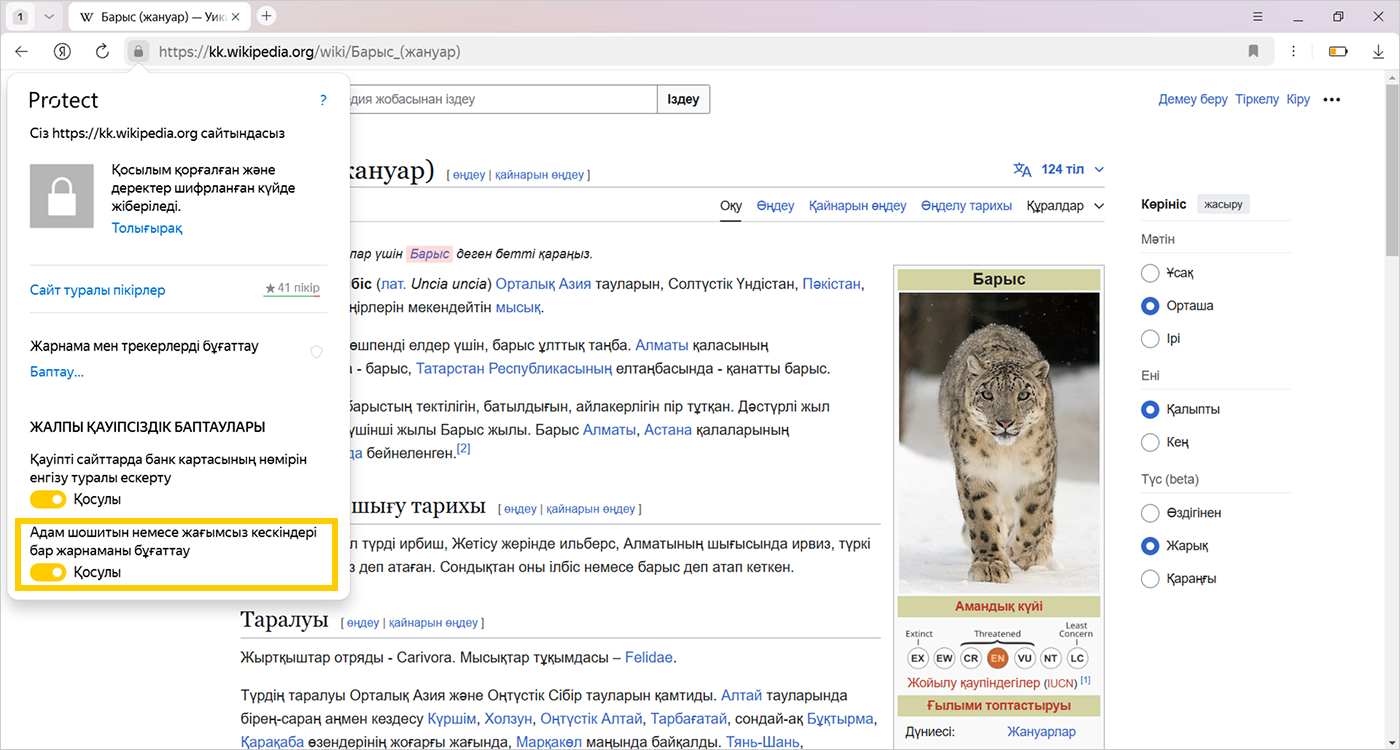Open the Protect help question mark

tap(323, 100)
